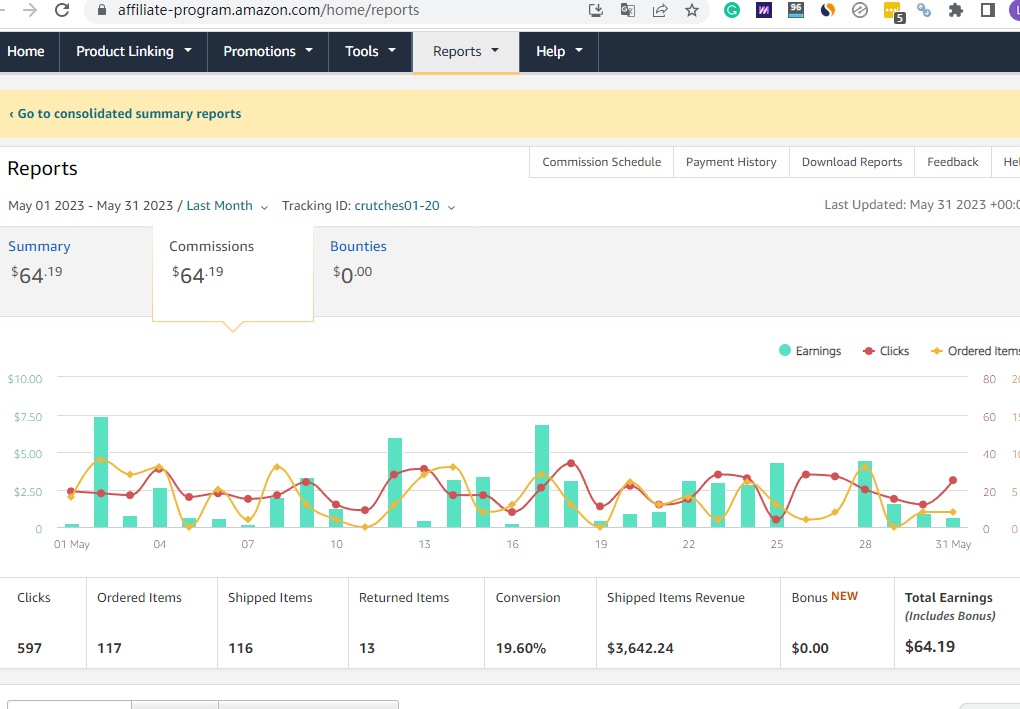The height and width of the screenshot is (709, 1020).
Task: Open the yellow extension with badge 5
Action: pos(893,11)
